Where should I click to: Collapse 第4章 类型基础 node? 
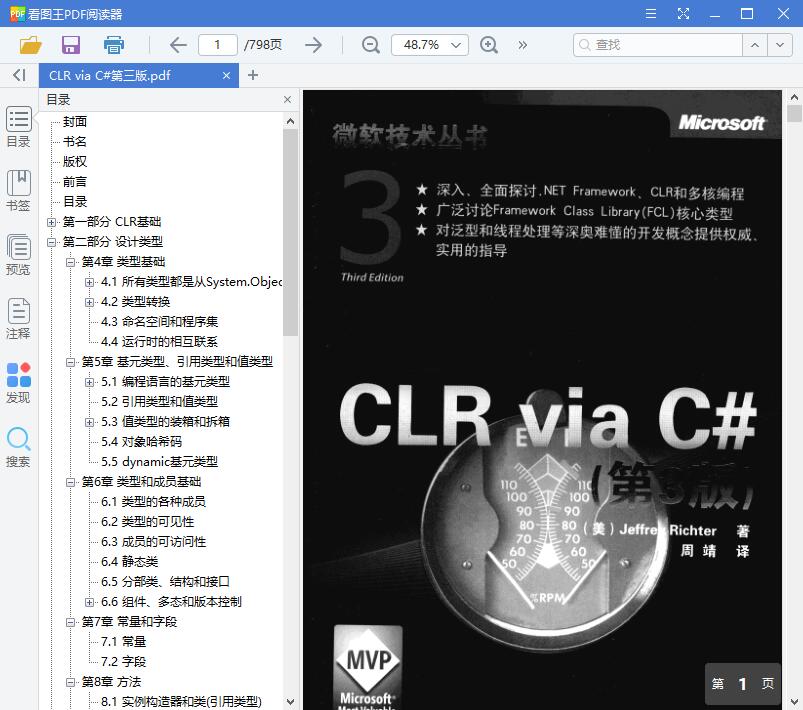pos(70,262)
